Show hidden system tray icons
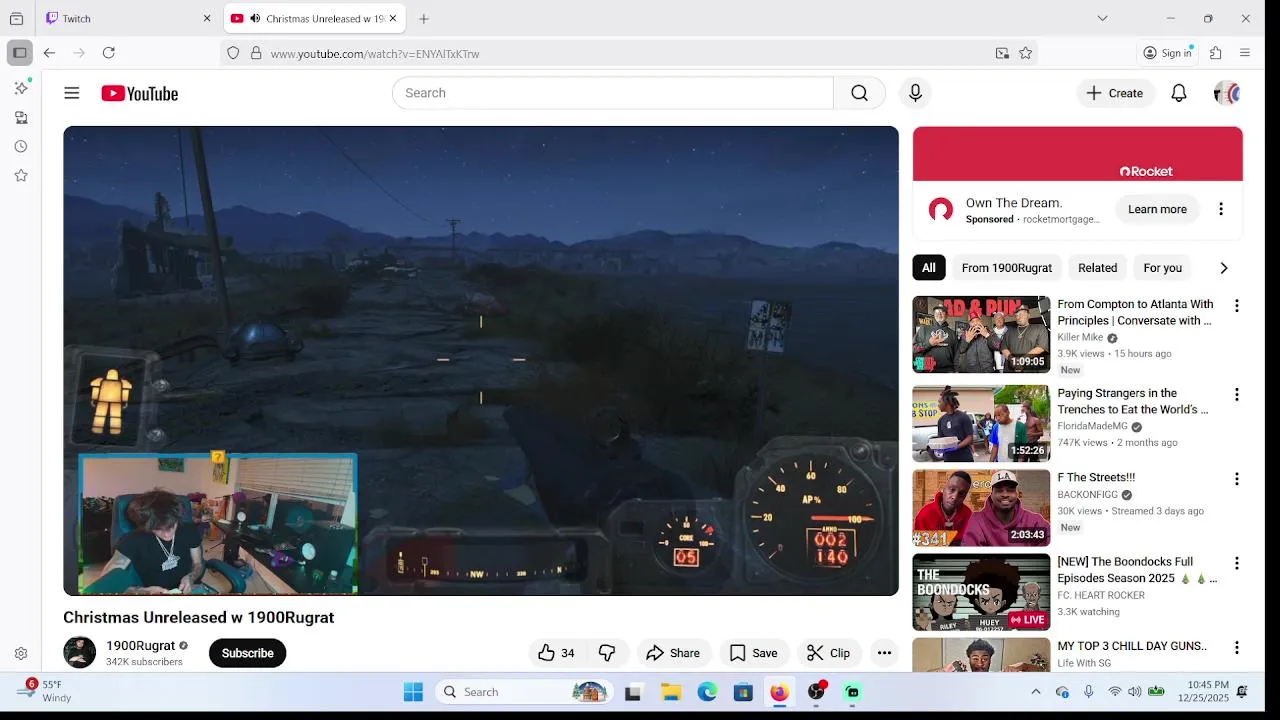The image size is (1280, 720). click(1036, 692)
